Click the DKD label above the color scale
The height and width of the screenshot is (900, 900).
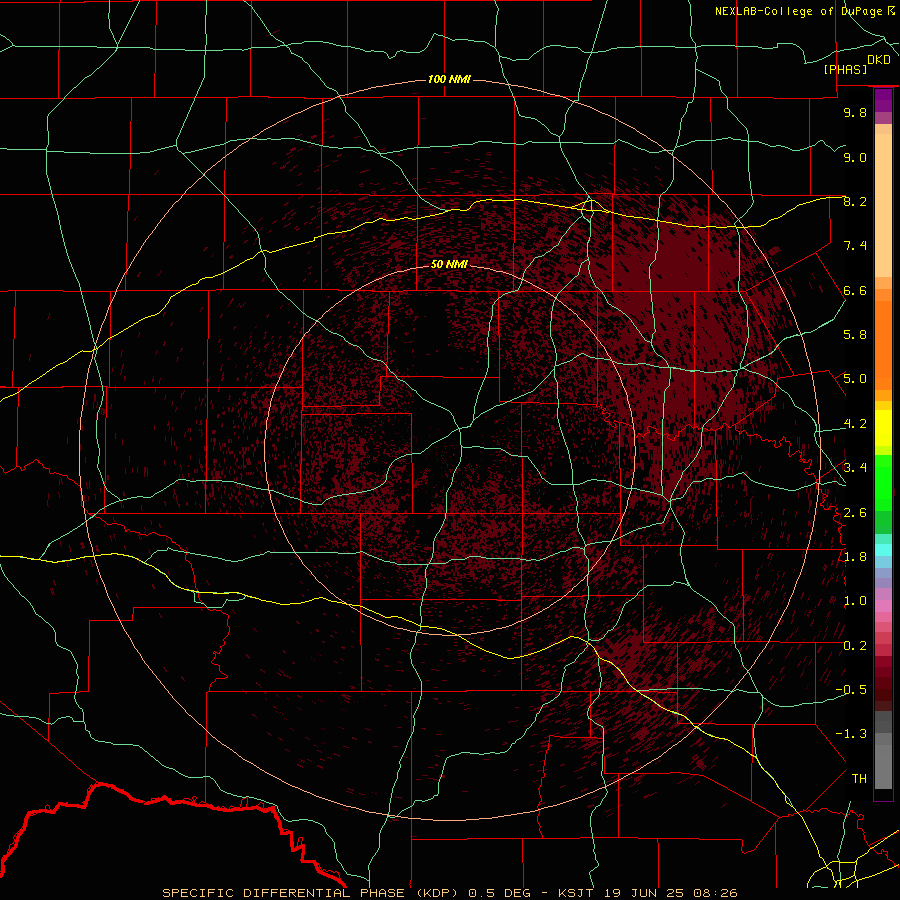click(879, 60)
